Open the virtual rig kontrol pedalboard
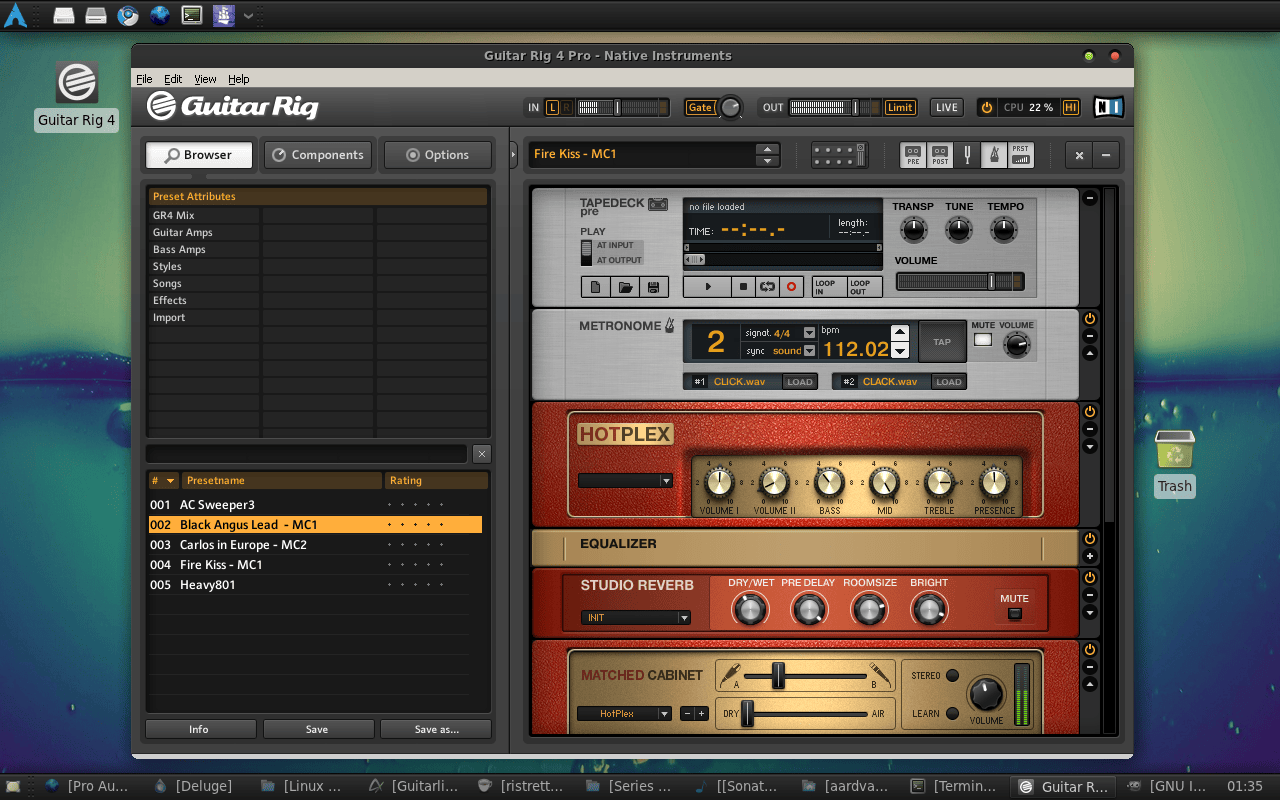1280x800 pixels. [839, 155]
